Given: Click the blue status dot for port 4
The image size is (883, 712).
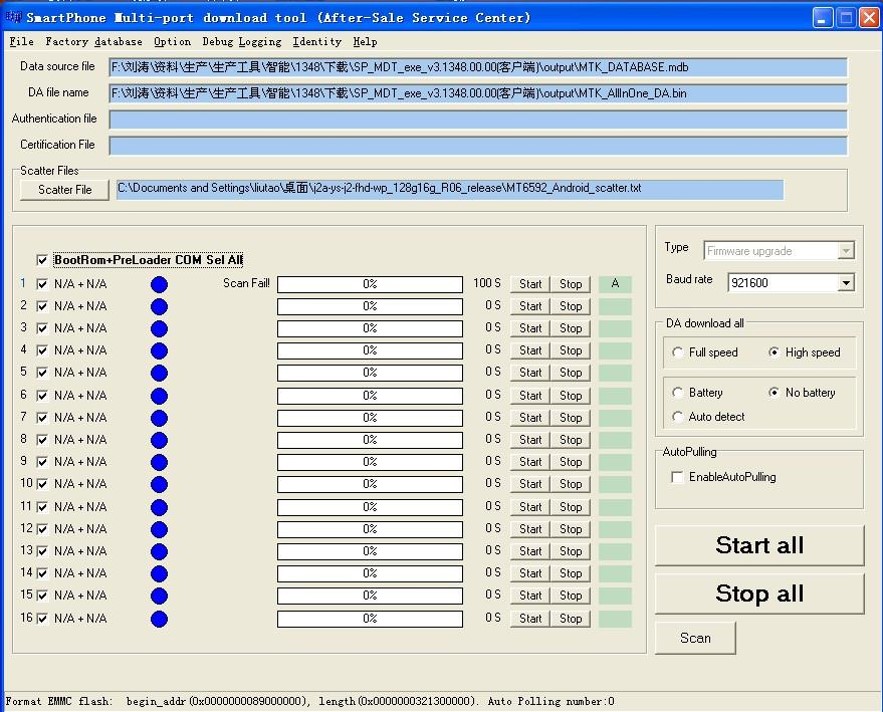Looking at the screenshot, I should (159, 351).
